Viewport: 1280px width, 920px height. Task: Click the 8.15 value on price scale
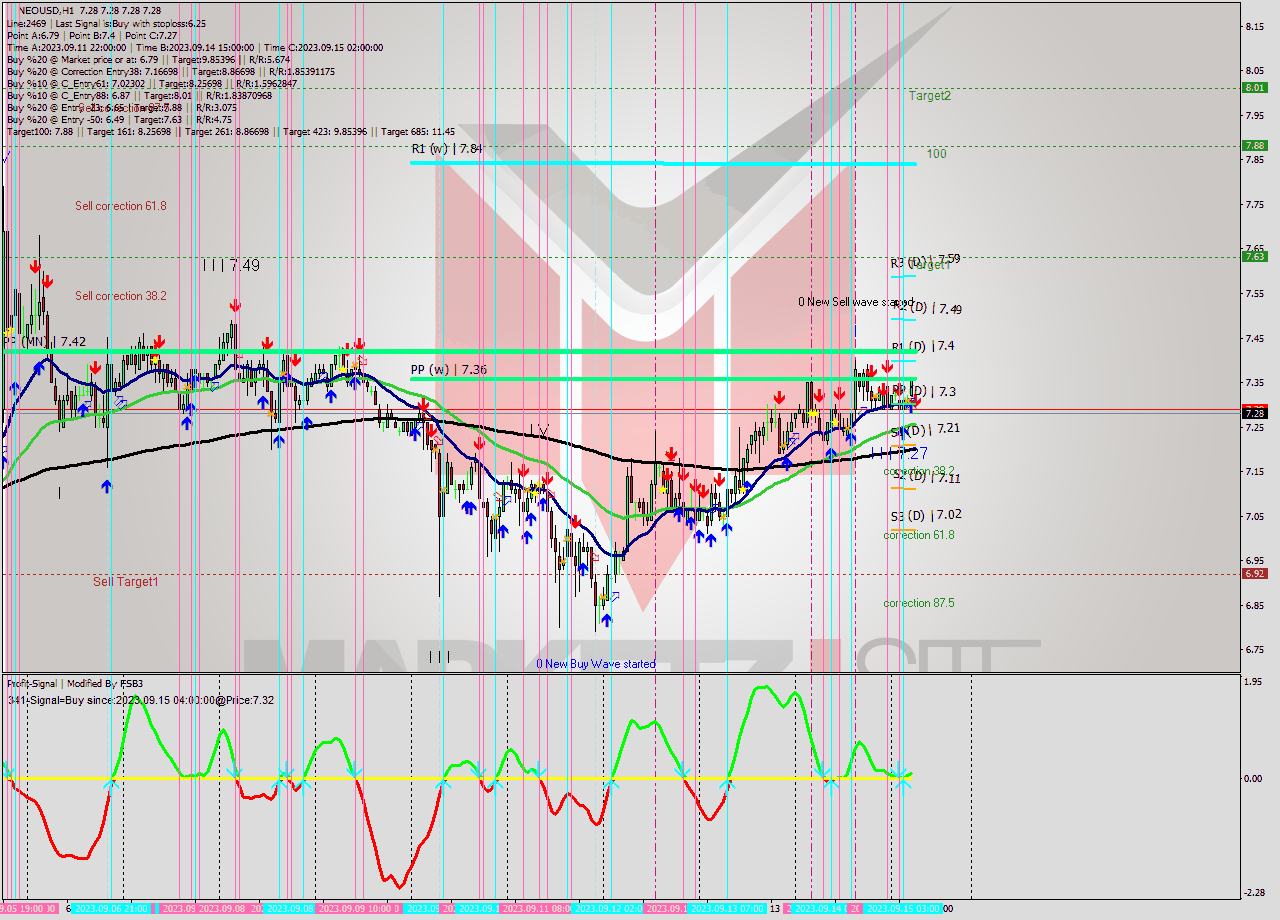coord(1256,26)
